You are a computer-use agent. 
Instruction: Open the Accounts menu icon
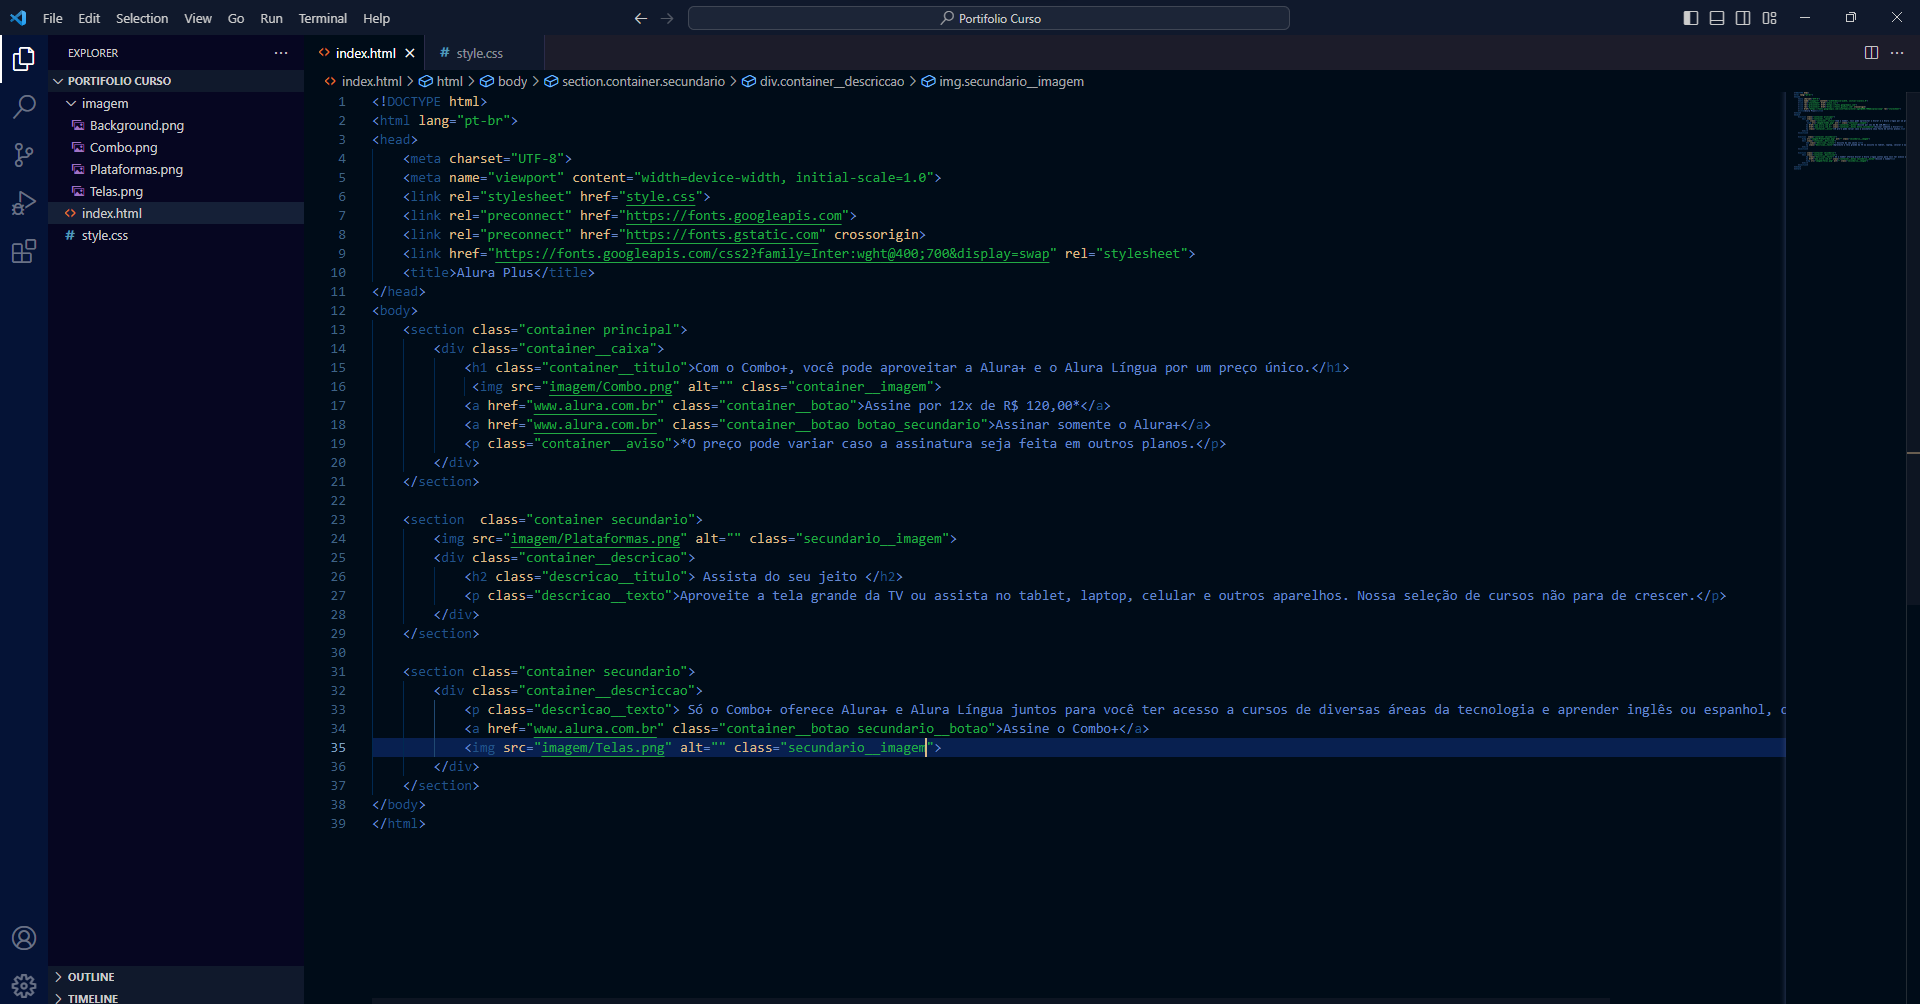click(x=24, y=938)
